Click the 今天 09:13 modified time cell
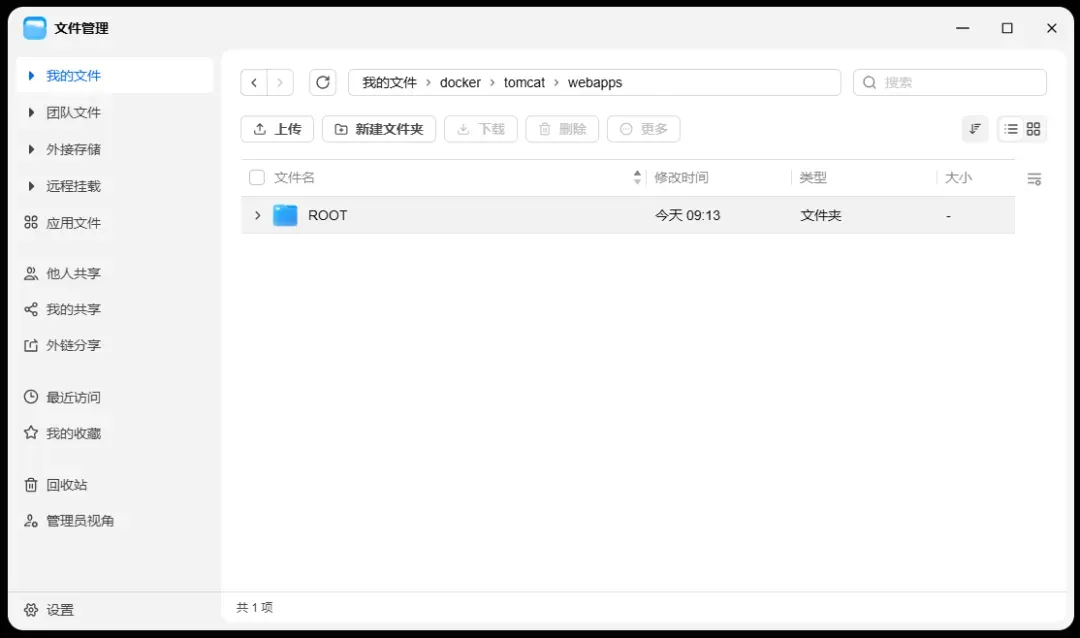 [687, 215]
